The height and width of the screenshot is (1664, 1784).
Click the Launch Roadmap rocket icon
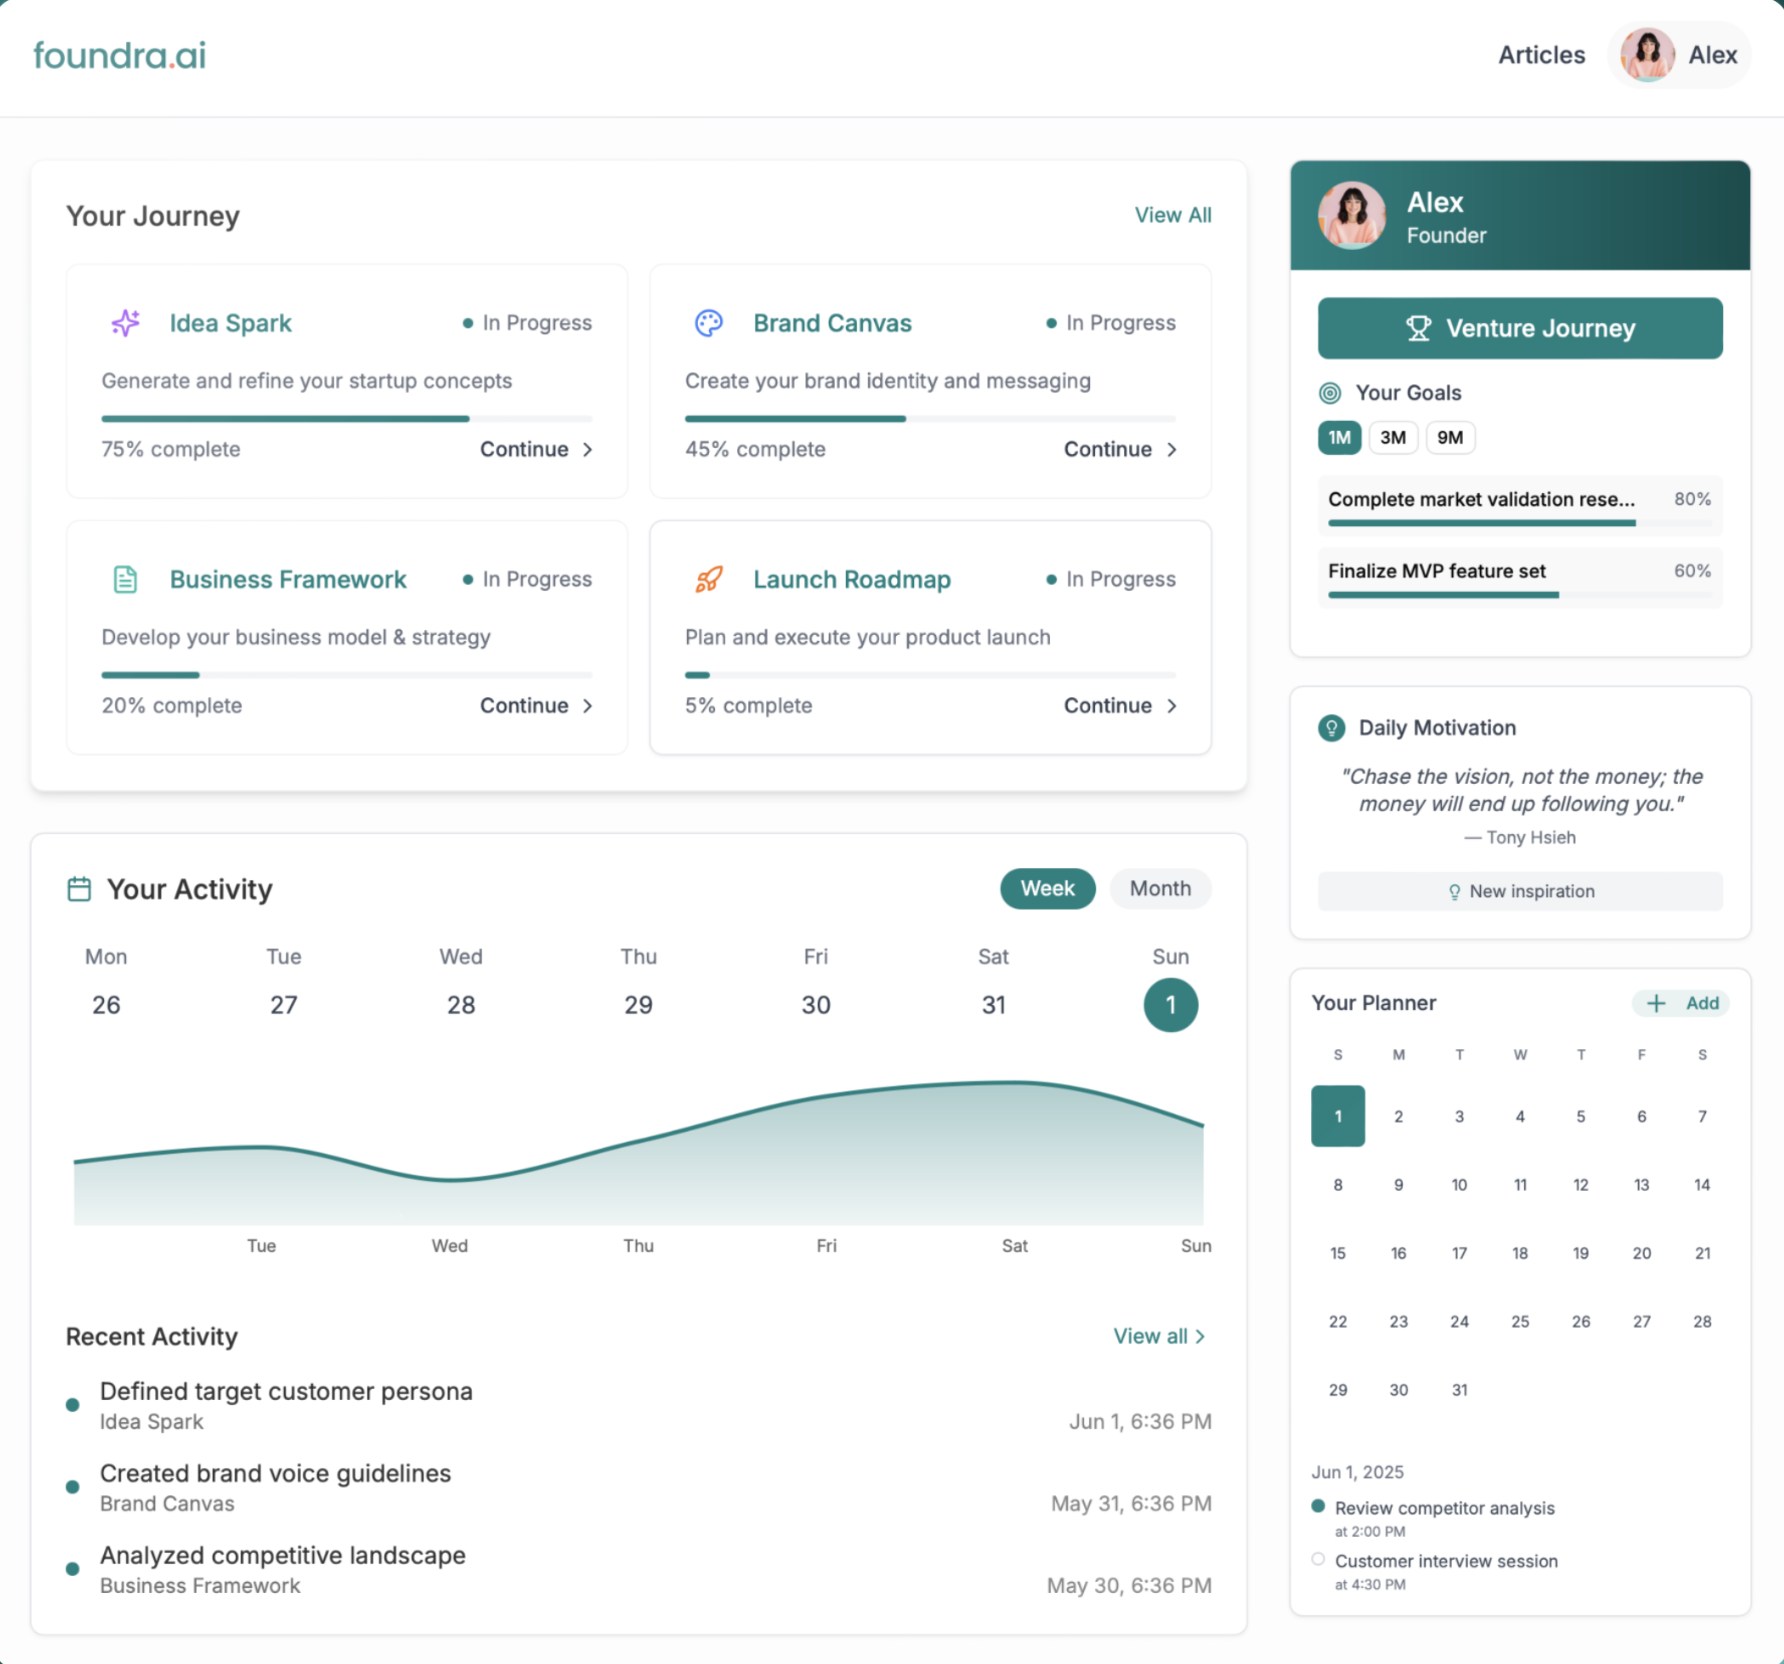click(x=709, y=579)
